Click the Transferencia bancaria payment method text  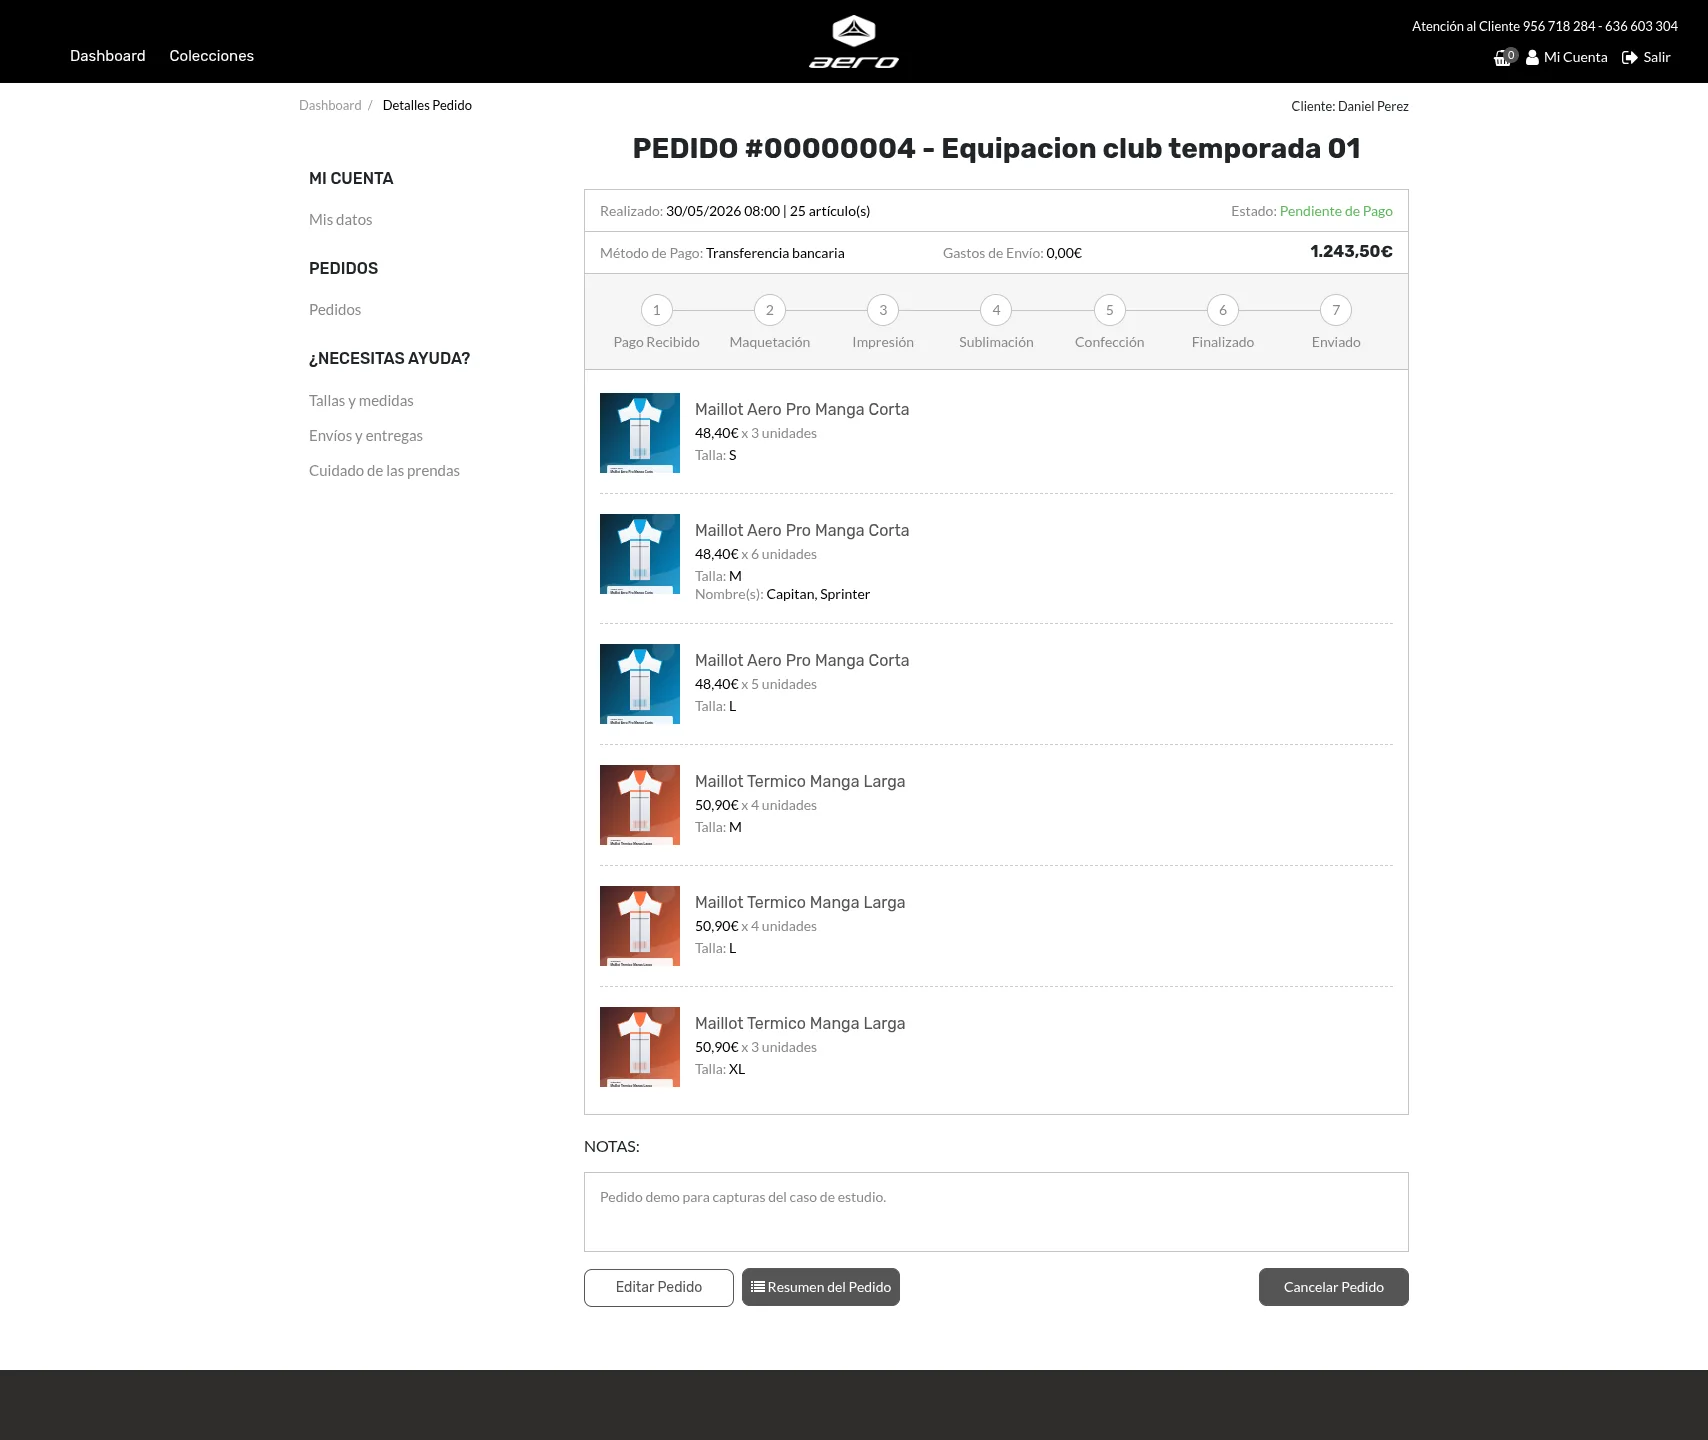point(775,253)
